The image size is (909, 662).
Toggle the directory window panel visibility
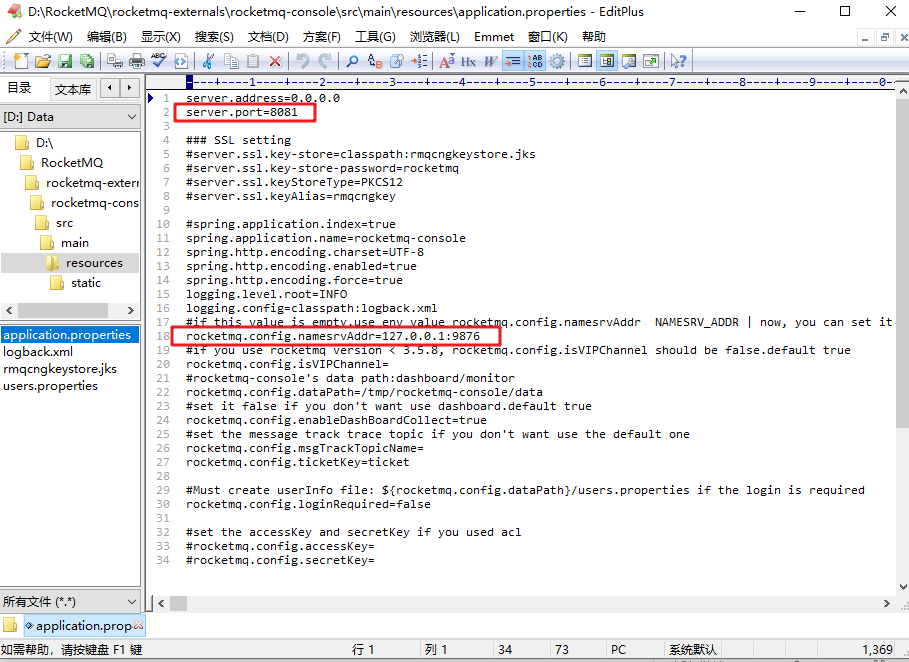click(x=608, y=61)
